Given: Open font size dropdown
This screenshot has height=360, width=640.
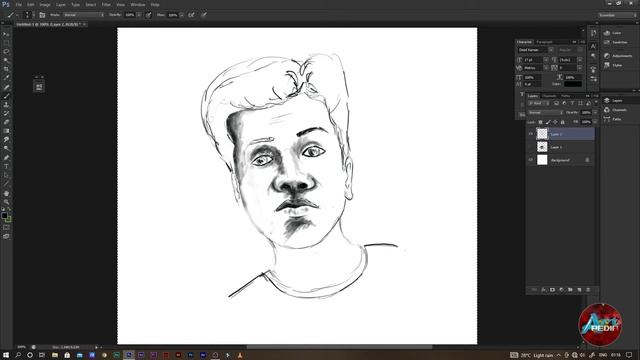Looking at the screenshot, I should pyautogui.click(x=546, y=60).
